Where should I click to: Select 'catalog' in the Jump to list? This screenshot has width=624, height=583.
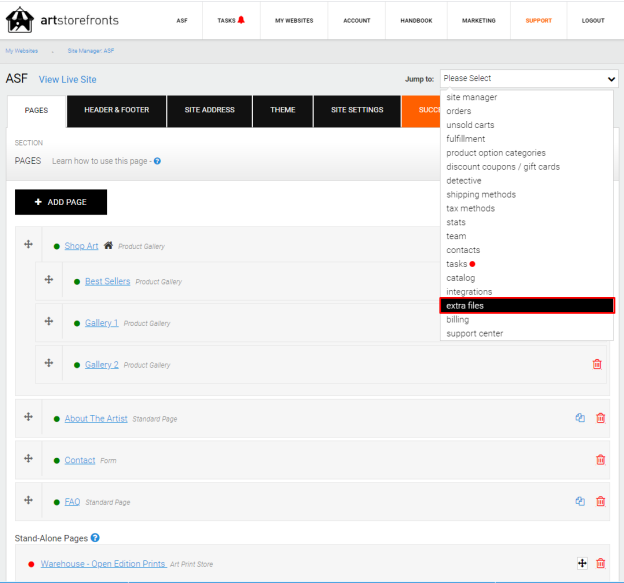click(x=526, y=278)
